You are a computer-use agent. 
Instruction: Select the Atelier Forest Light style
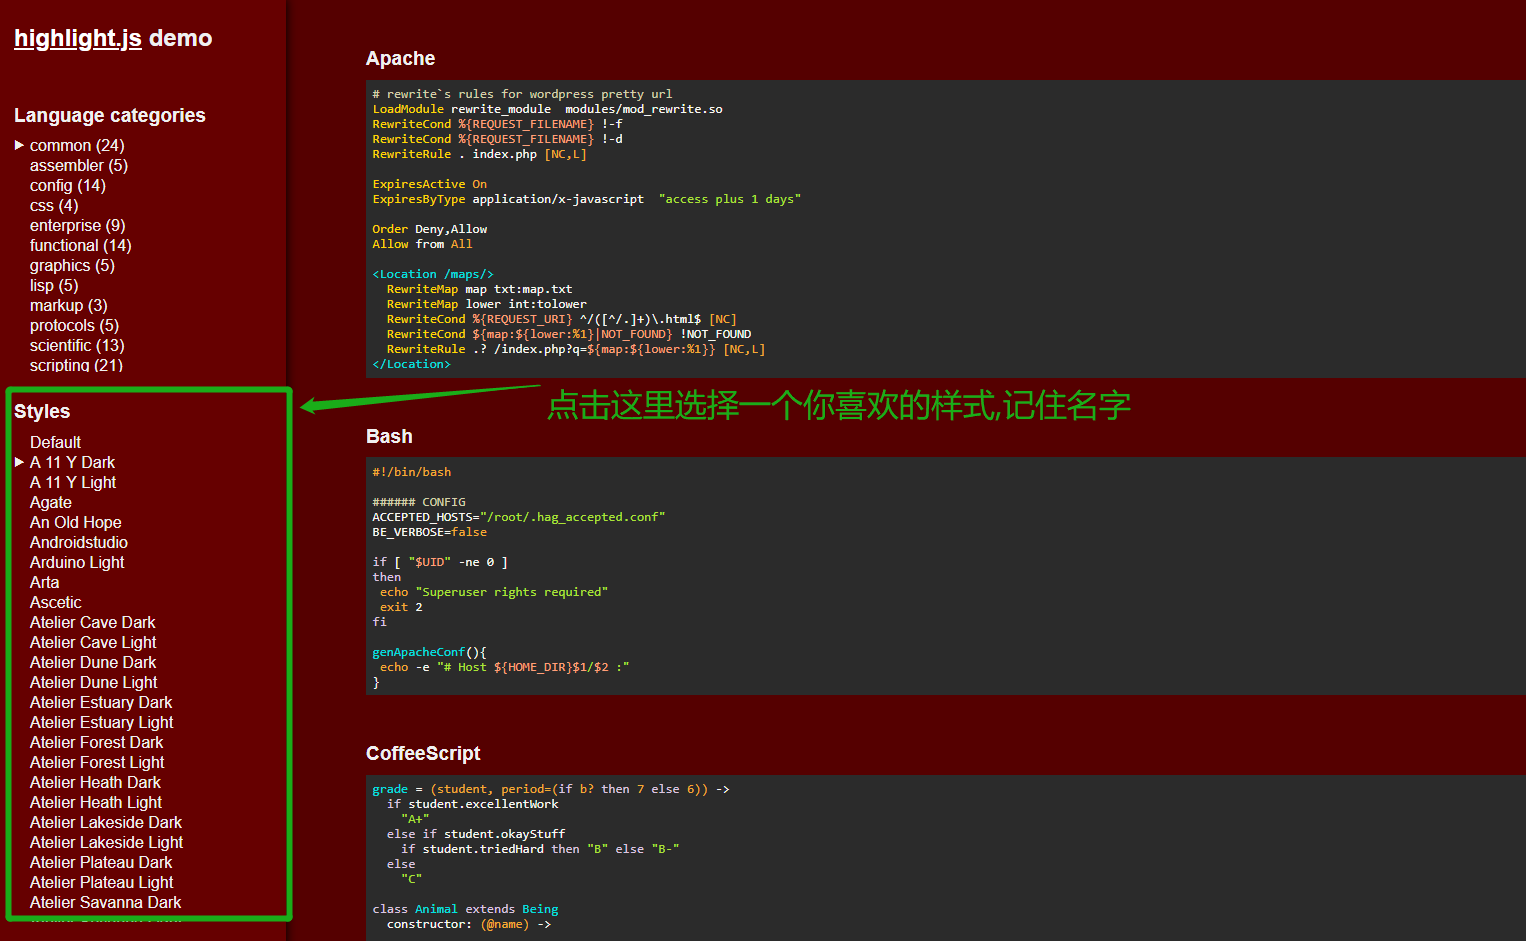click(97, 762)
